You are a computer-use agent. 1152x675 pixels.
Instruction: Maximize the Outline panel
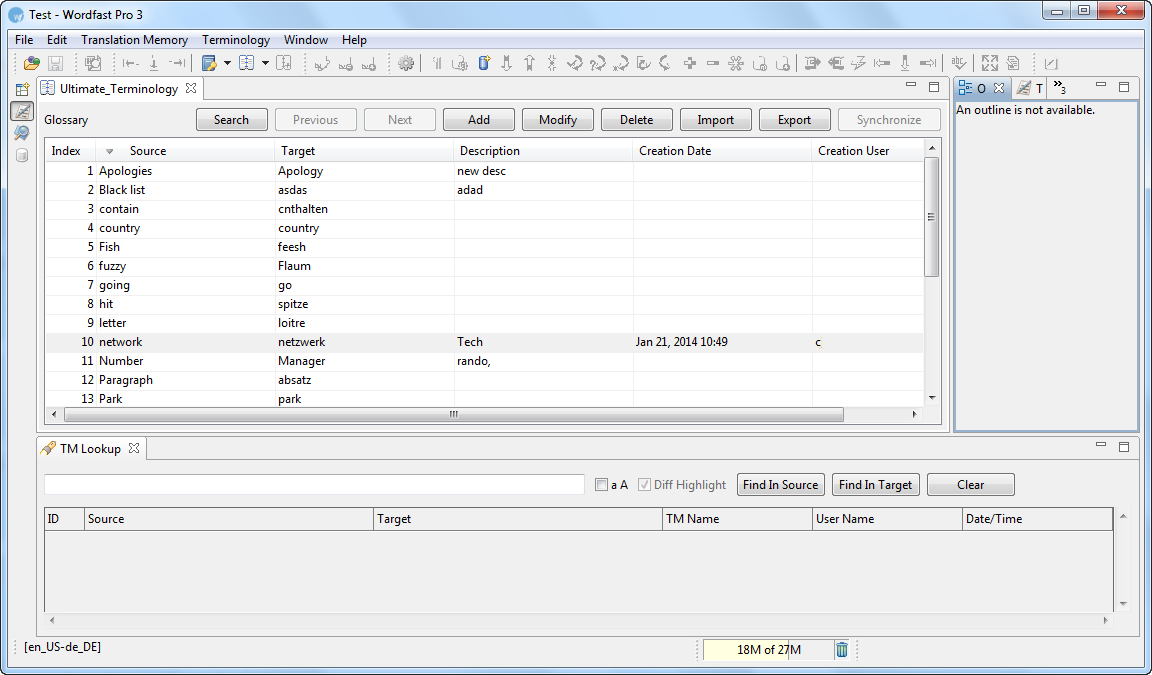click(x=1123, y=87)
